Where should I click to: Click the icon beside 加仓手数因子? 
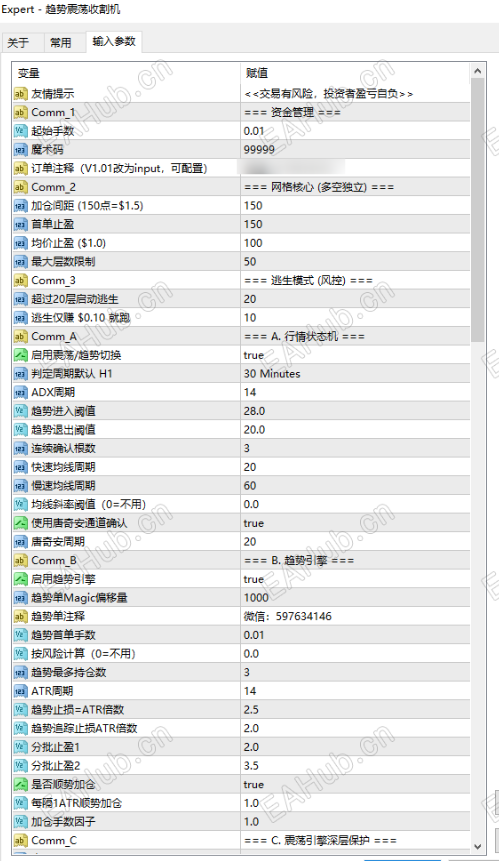tap(20, 822)
